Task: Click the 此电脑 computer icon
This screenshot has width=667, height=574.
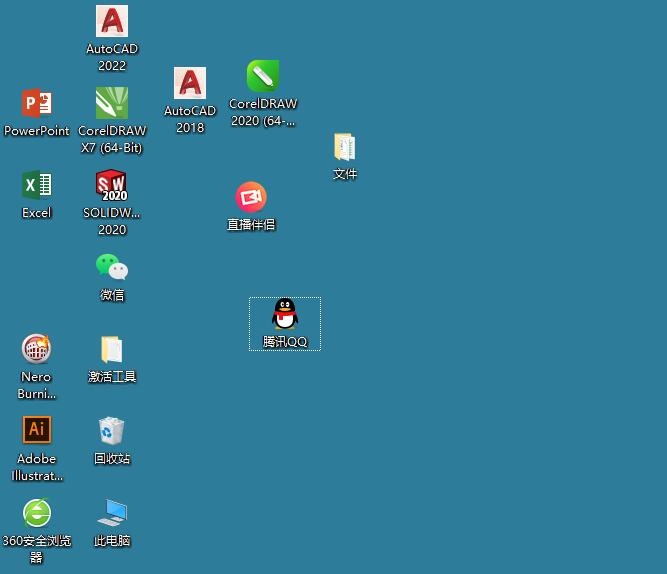Action: [112, 513]
